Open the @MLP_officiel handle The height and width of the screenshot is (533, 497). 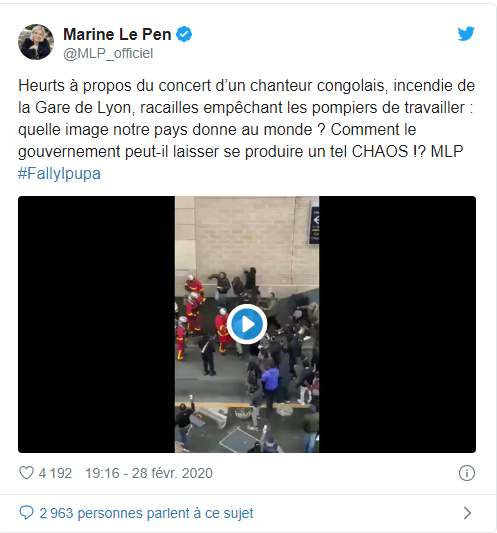tap(108, 53)
